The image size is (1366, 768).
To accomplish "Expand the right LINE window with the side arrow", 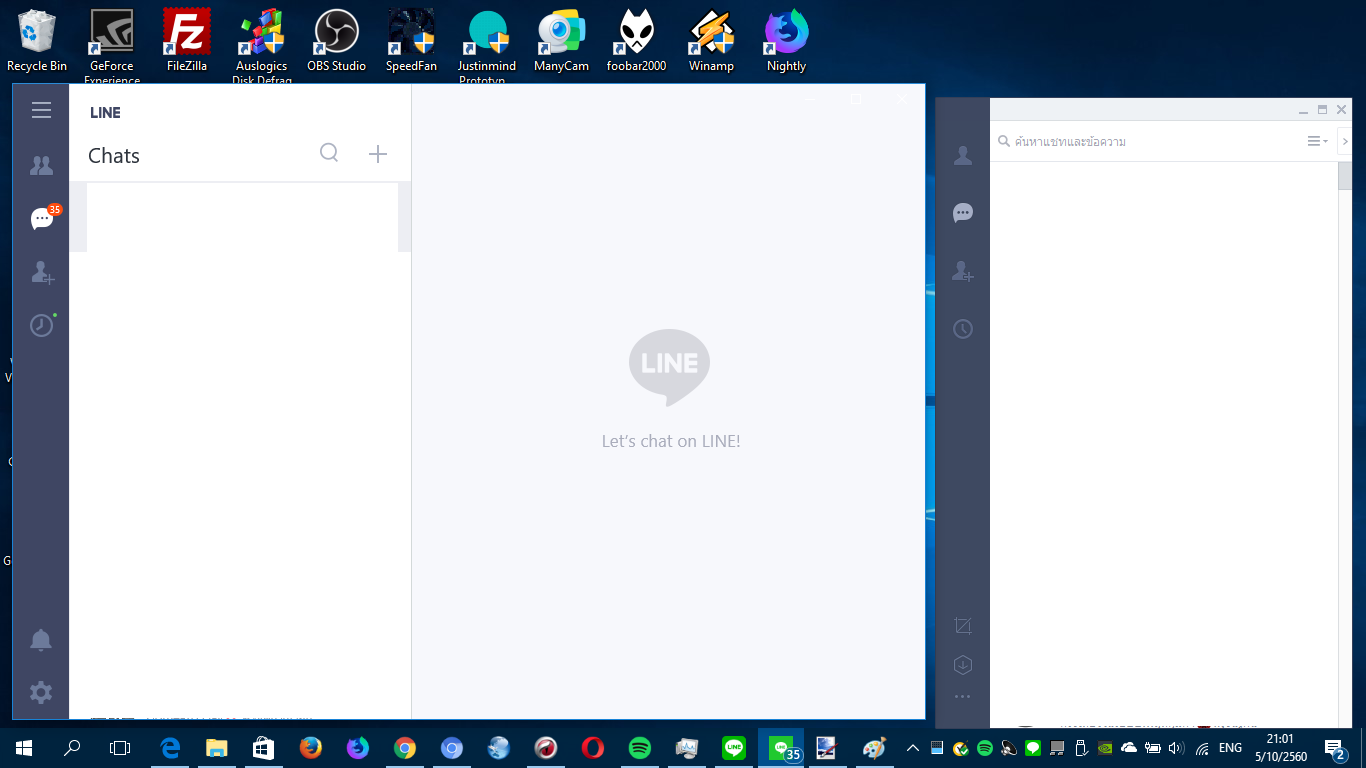I will [1345, 142].
